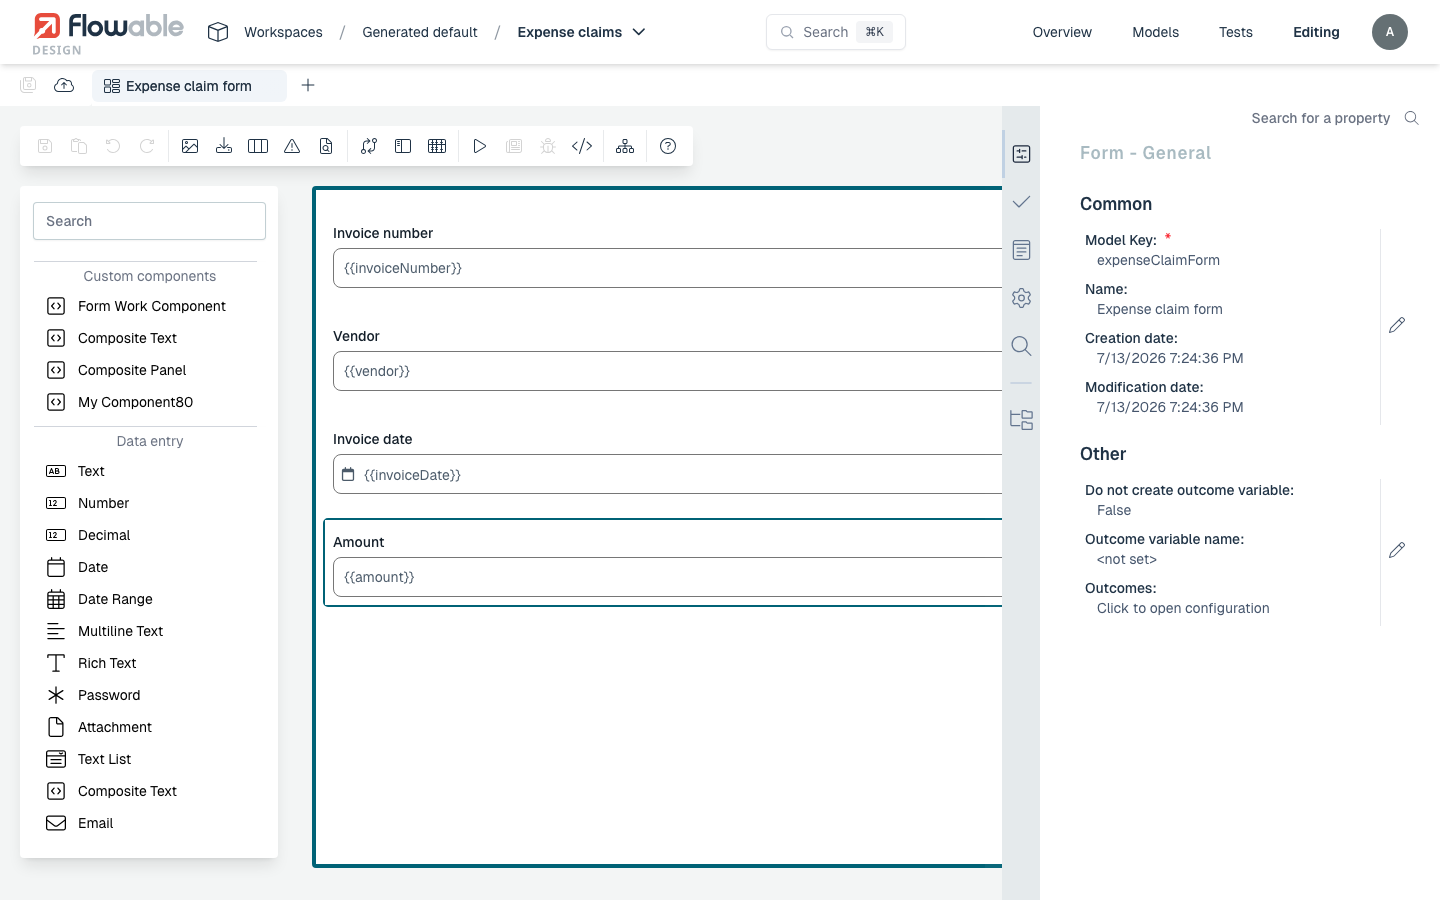Edit the Common properties with the pencil icon
This screenshot has width=1440, height=900.
click(x=1397, y=325)
